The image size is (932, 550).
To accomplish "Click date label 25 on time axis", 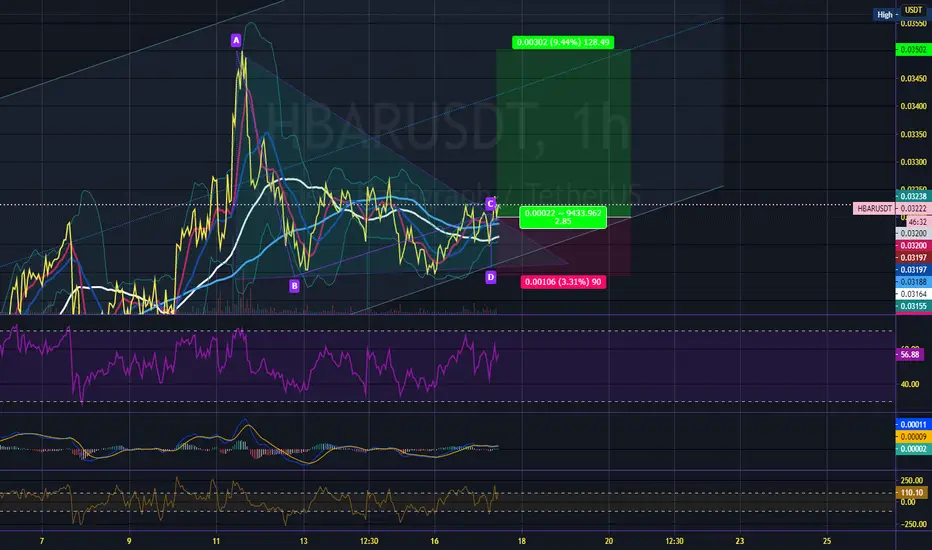I will [x=827, y=541].
